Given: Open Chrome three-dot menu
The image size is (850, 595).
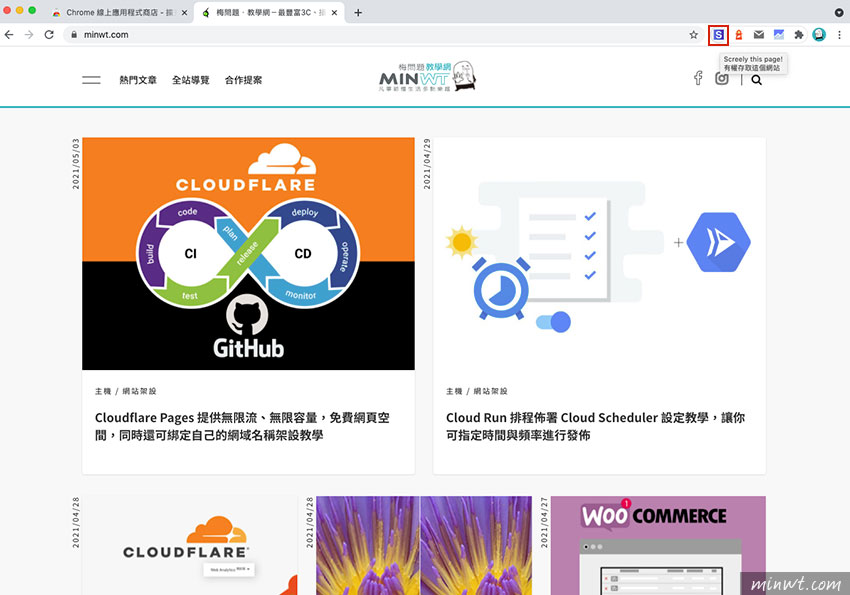Looking at the screenshot, I should (839, 35).
